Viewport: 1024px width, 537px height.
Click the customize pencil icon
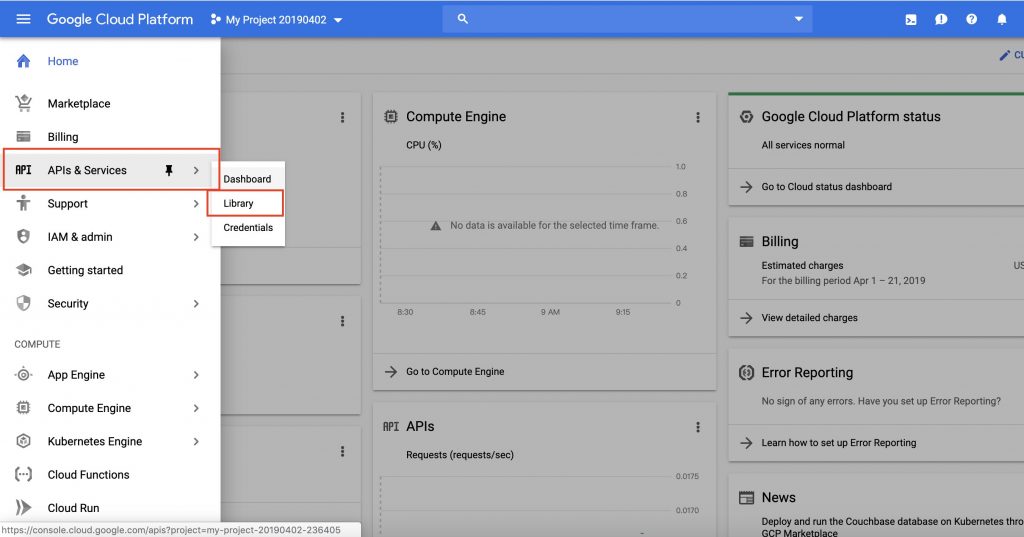tap(1004, 56)
